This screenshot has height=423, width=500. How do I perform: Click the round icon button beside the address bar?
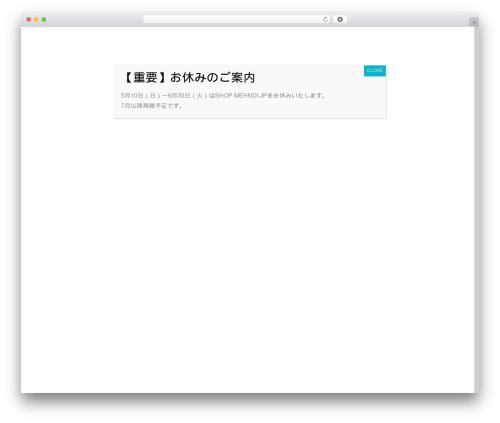pyautogui.click(x=340, y=20)
